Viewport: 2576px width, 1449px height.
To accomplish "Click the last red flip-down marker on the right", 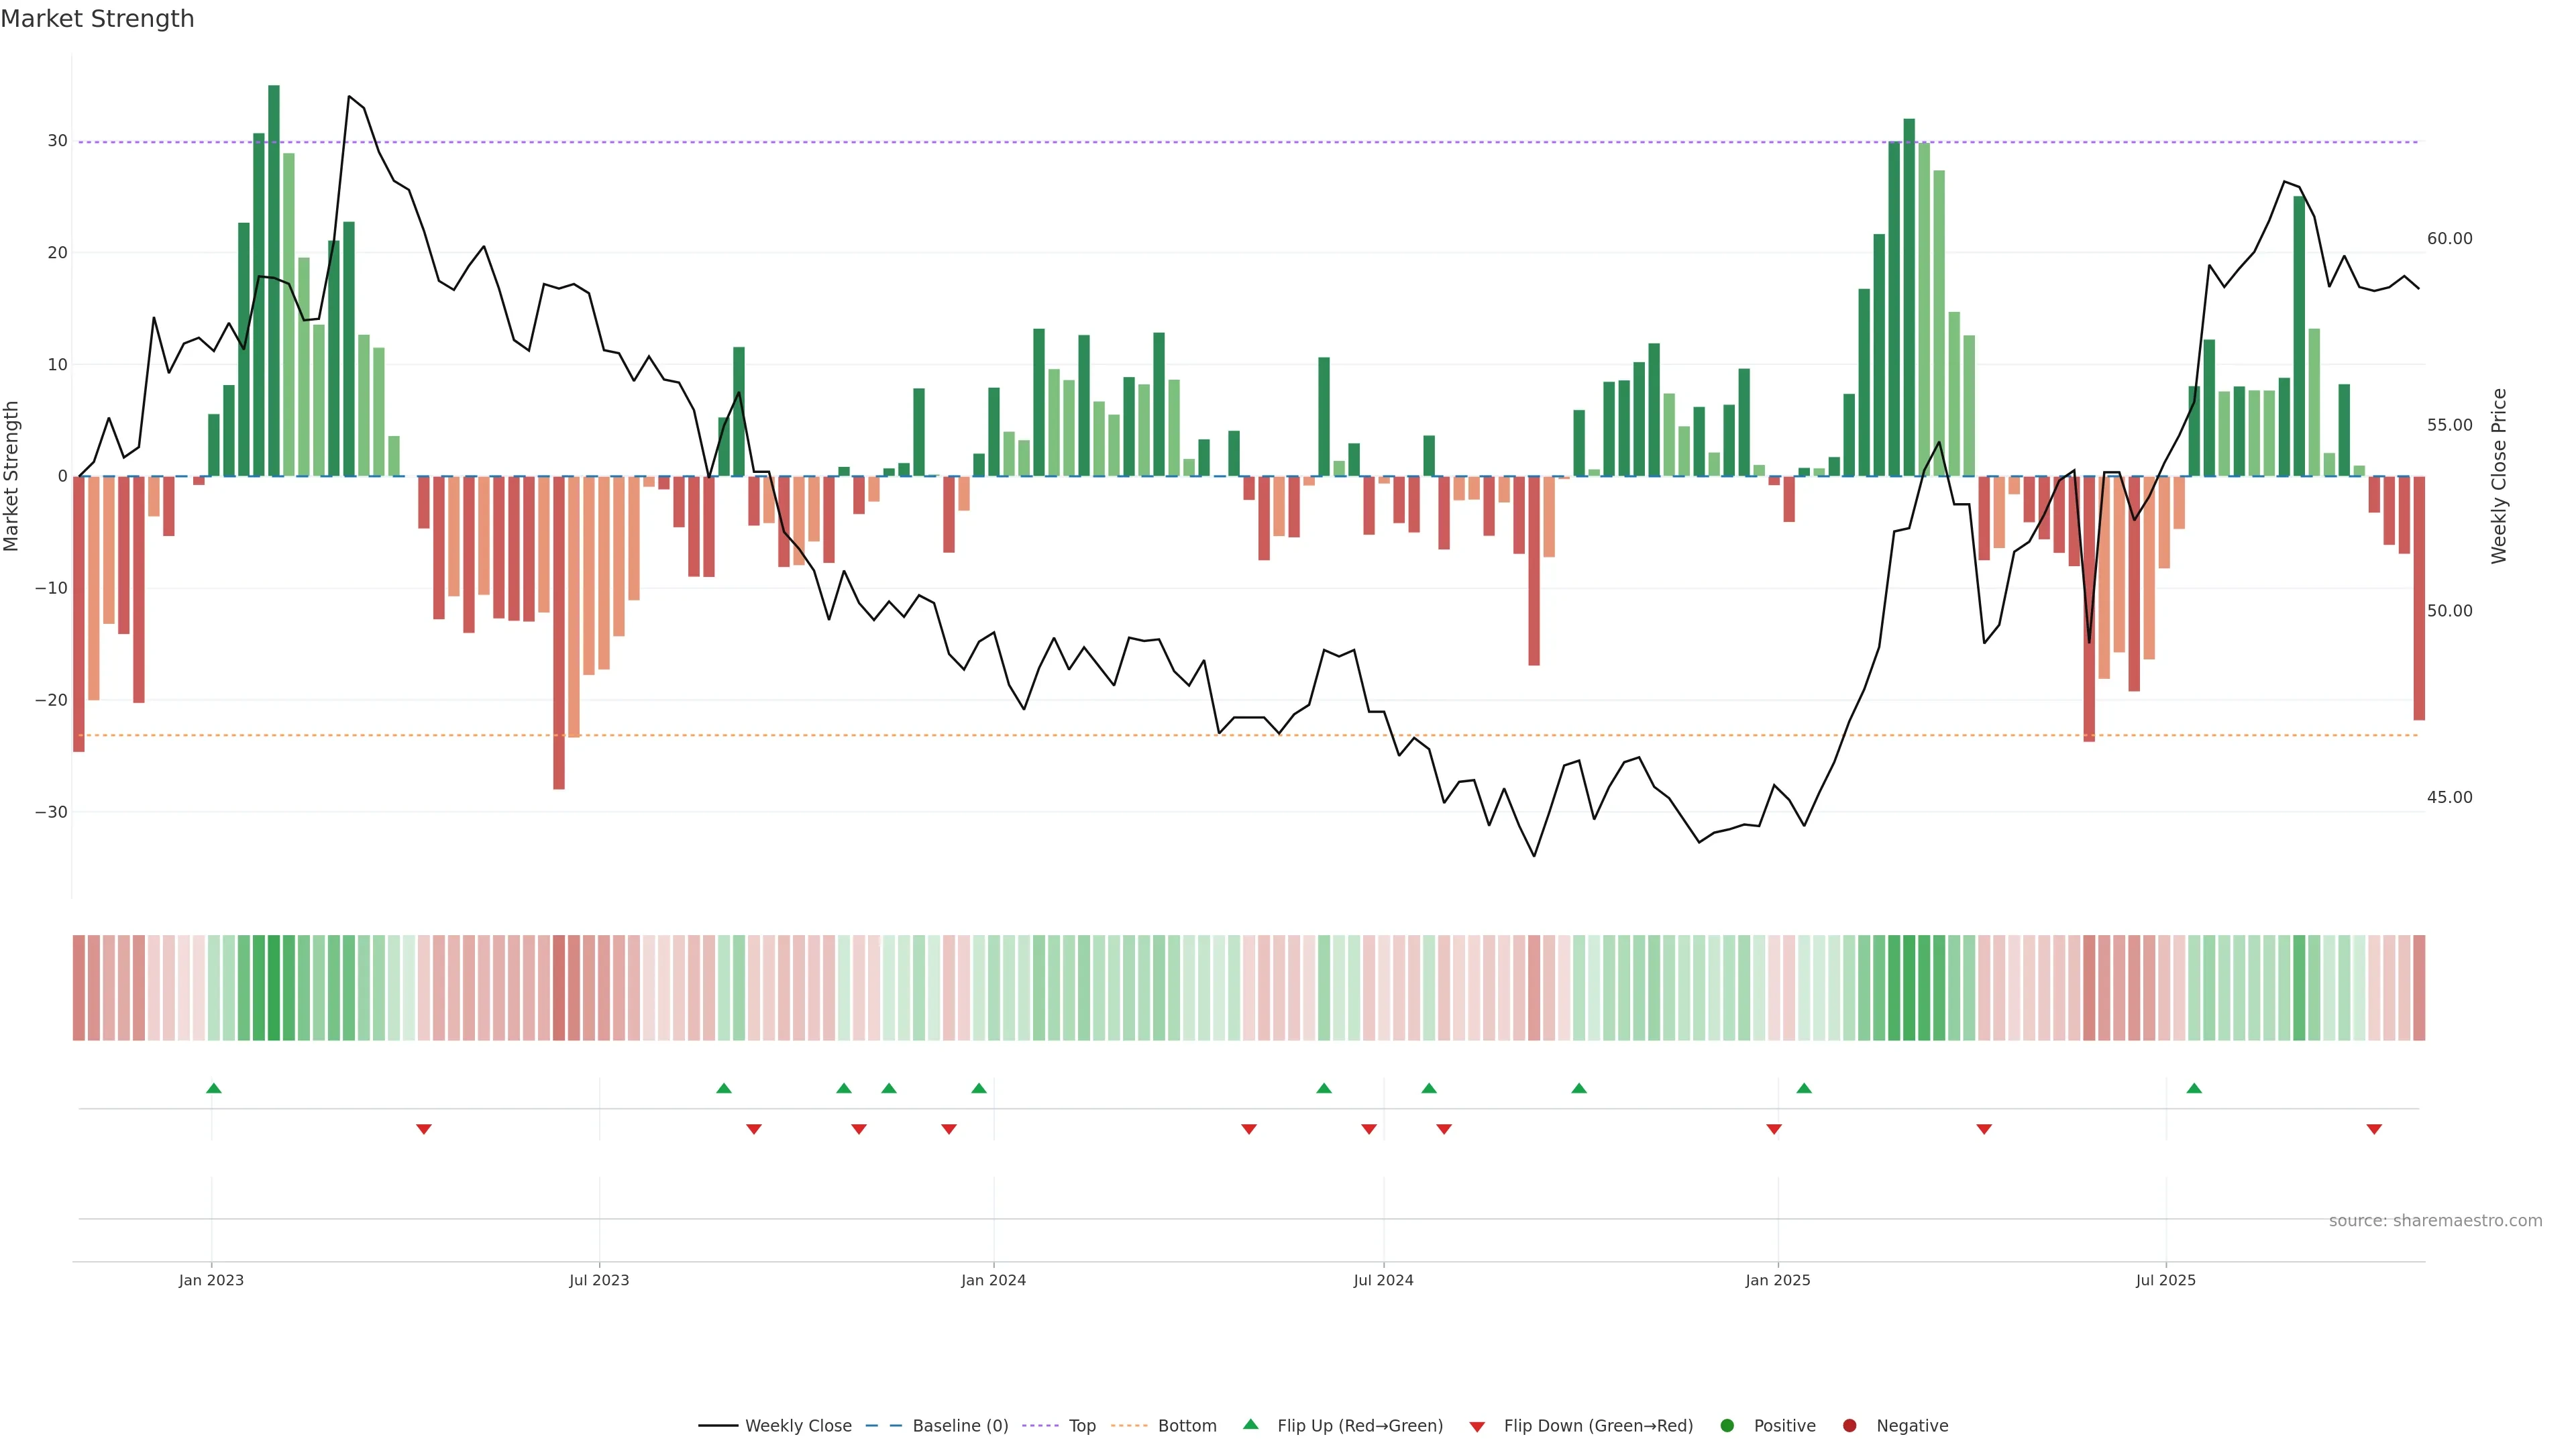I will [x=2374, y=1129].
